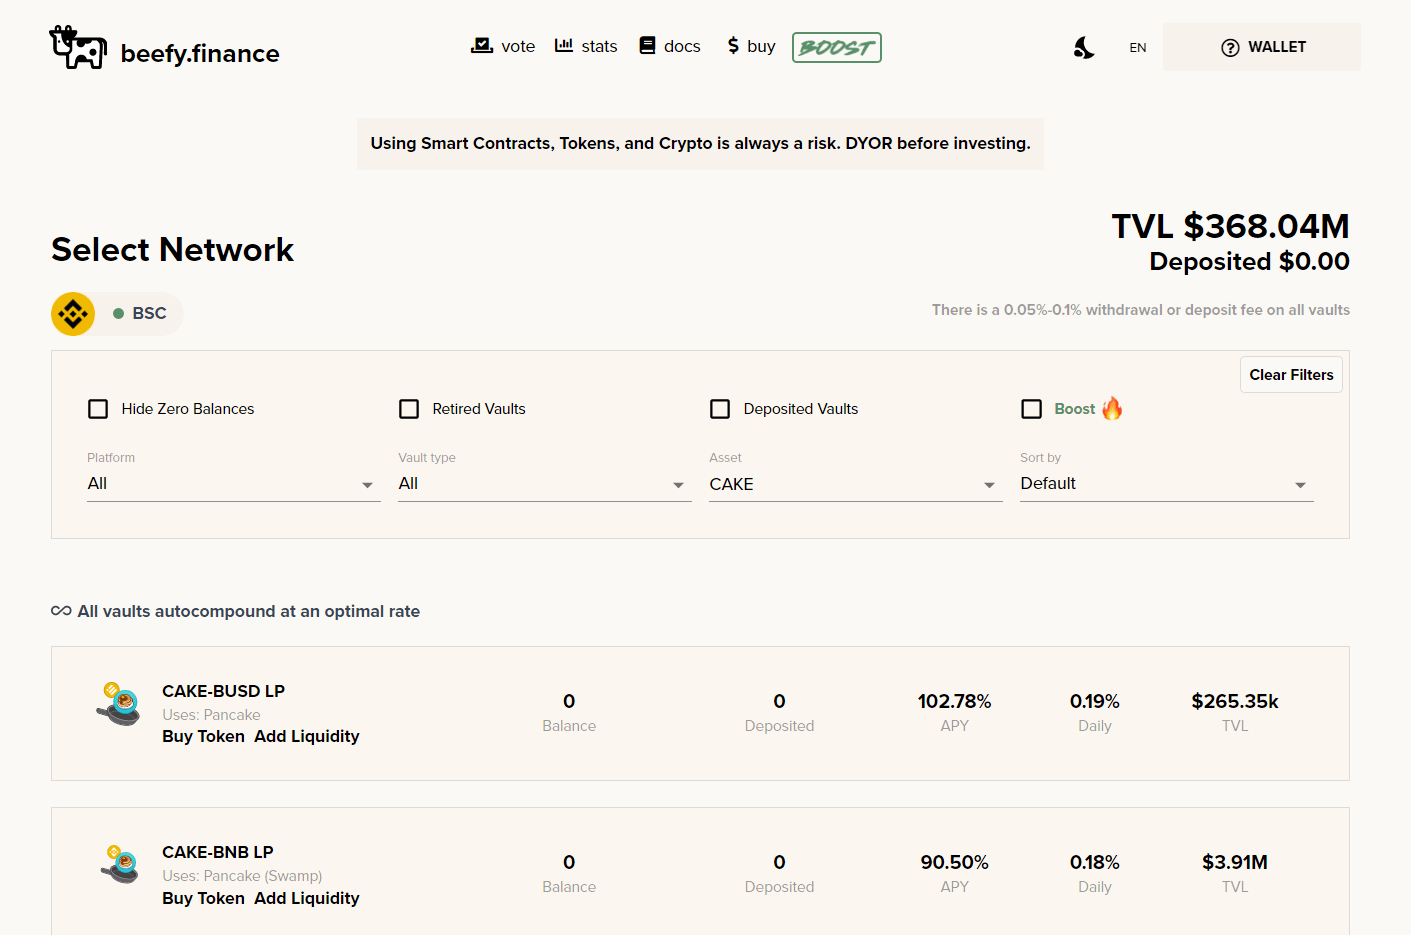The width and height of the screenshot is (1411, 935).
Task: Click the $3.91M TVL value
Action: pos(1235,862)
